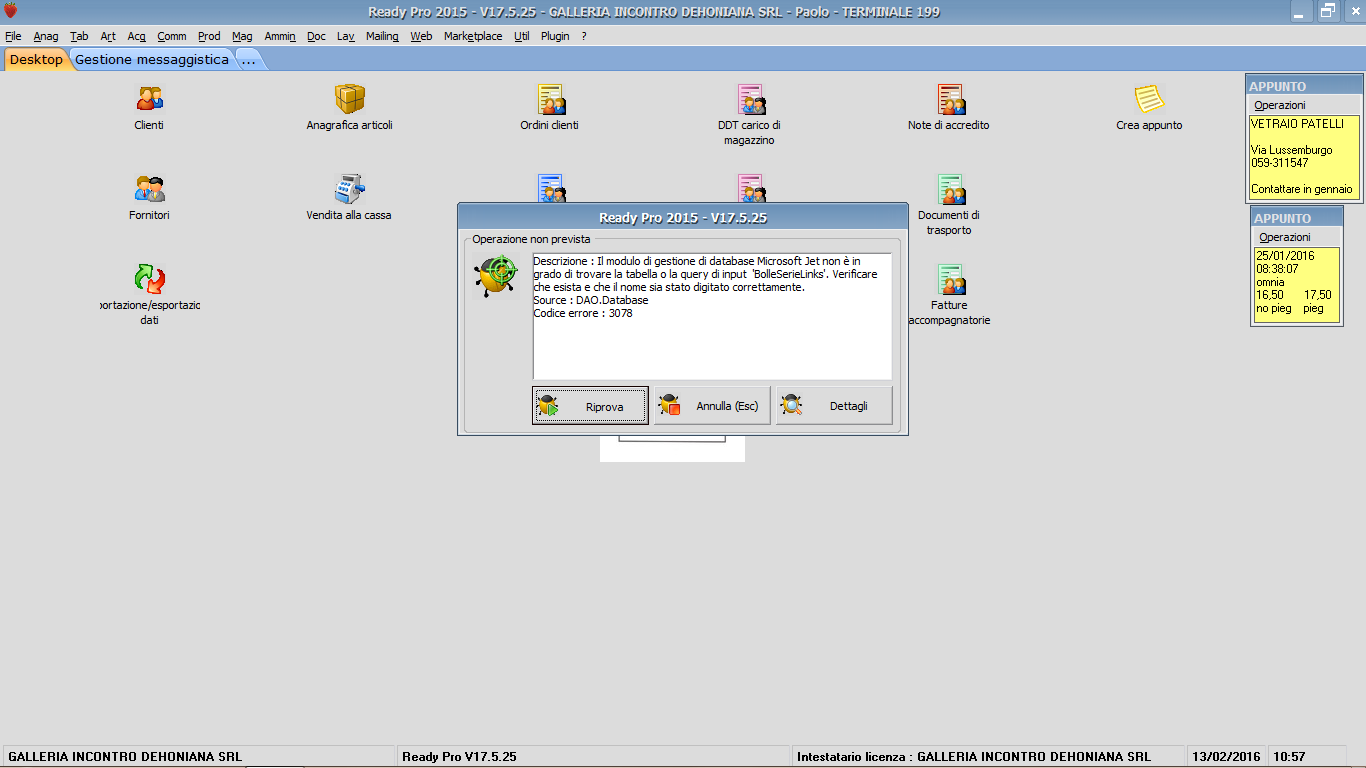This screenshot has height=768, width=1366.
Task: Click GALLERIA INCONTRO DEHONIANA SRL status entry at left
Action: [200, 757]
